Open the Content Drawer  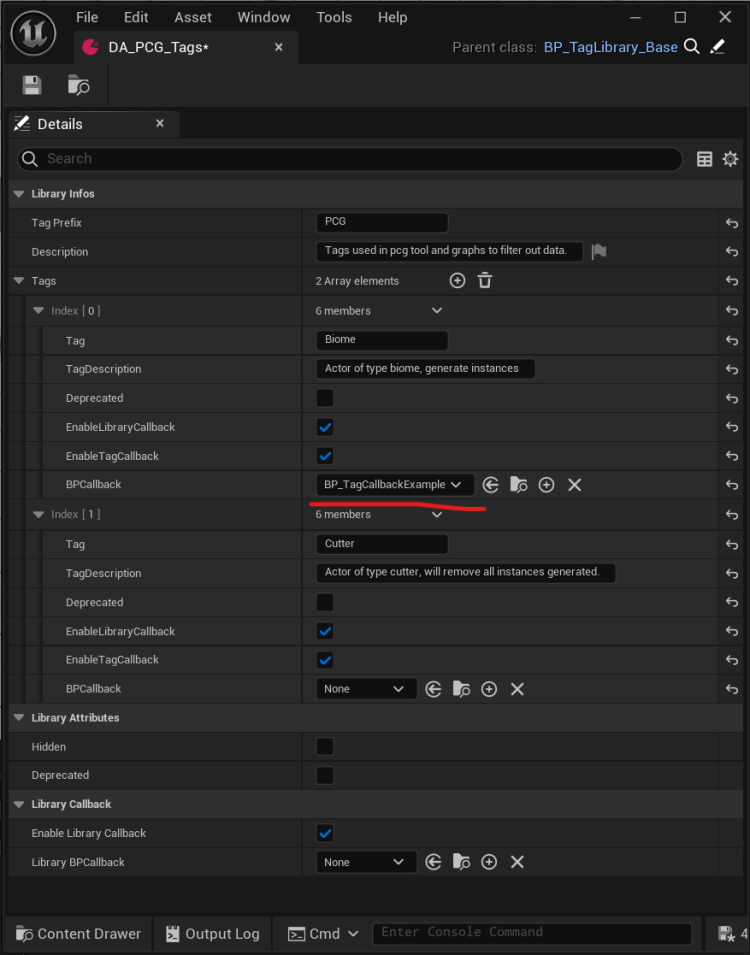[x=77, y=933]
